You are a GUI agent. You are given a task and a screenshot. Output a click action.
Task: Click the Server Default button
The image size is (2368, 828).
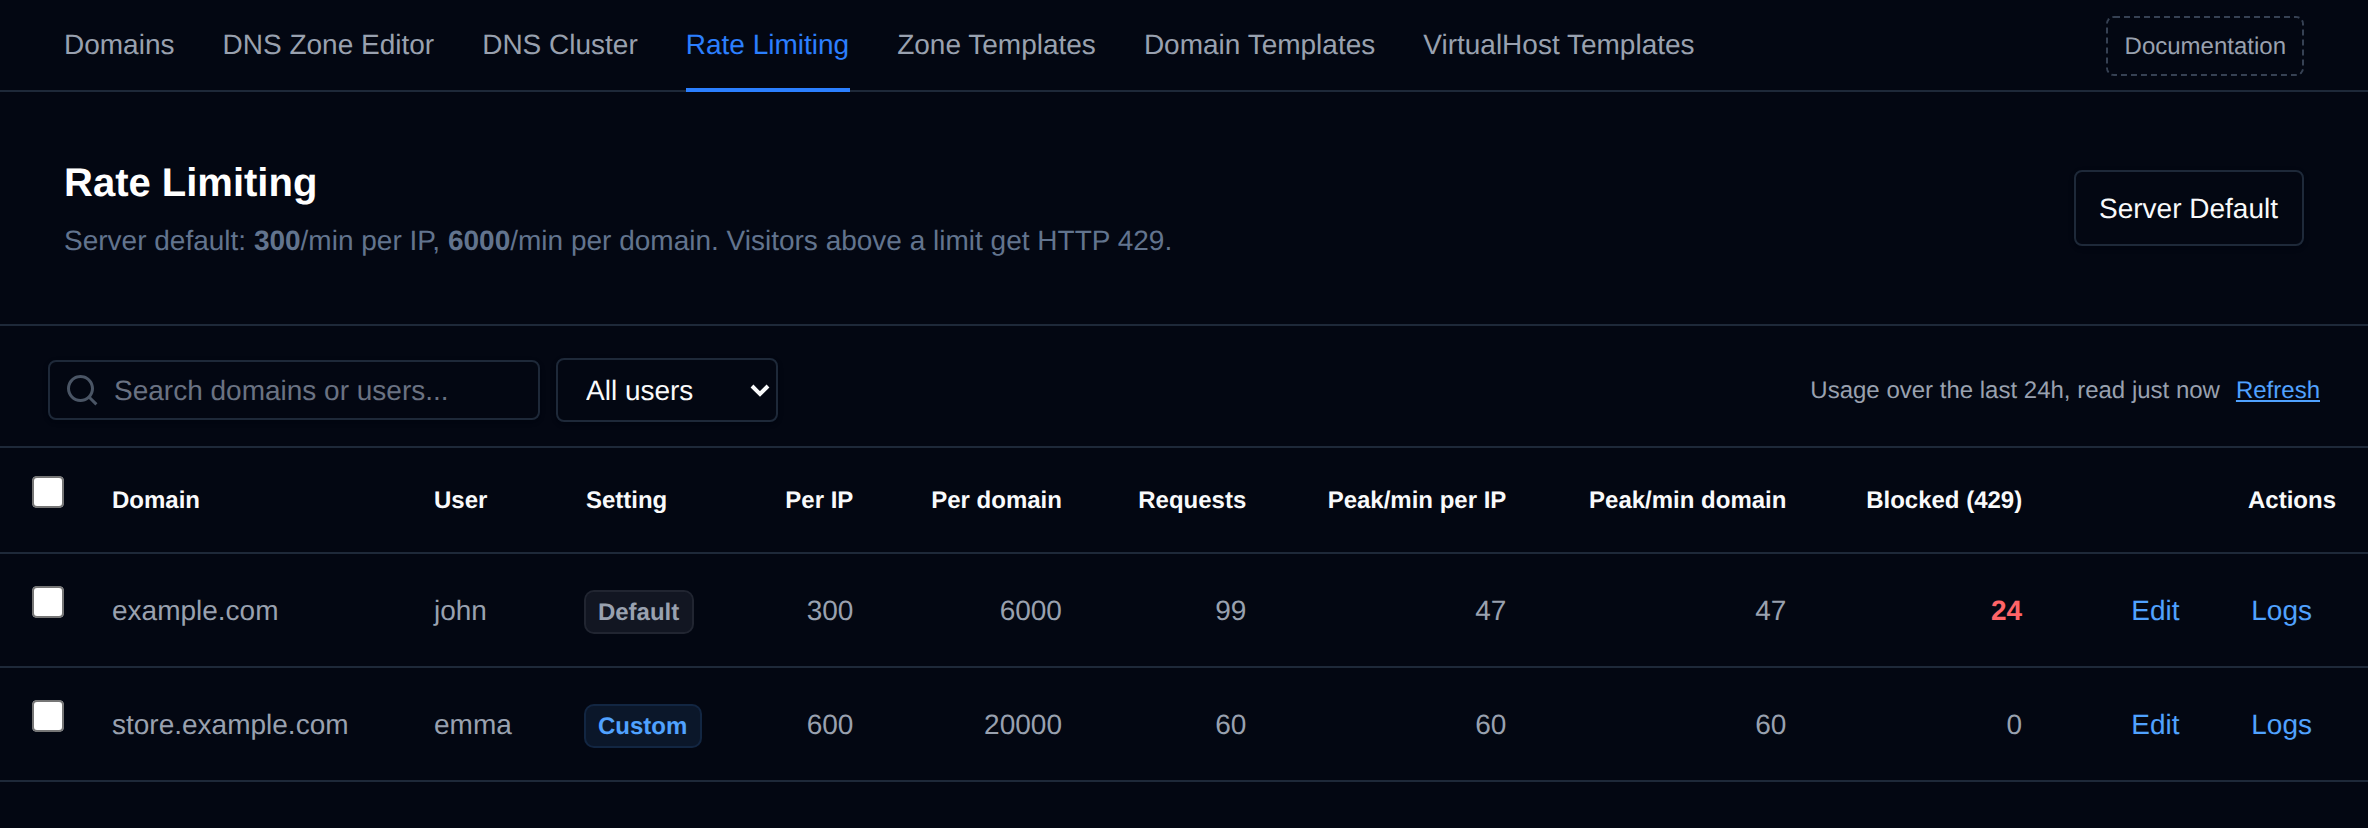2188,208
